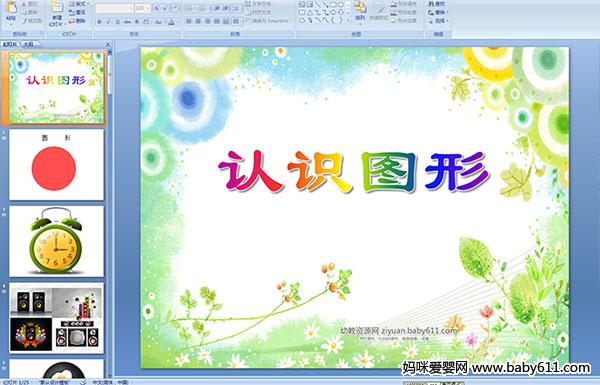Viewport: 600px width, 385px height.
Task: Click the Find command in editing group
Action: coord(436,3)
